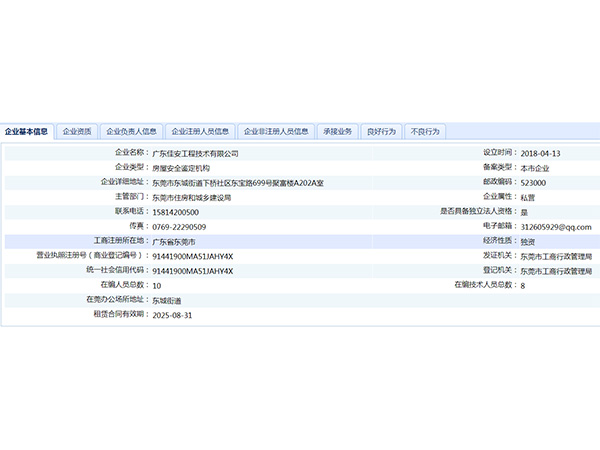Click the business license number value

[x=192, y=256]
